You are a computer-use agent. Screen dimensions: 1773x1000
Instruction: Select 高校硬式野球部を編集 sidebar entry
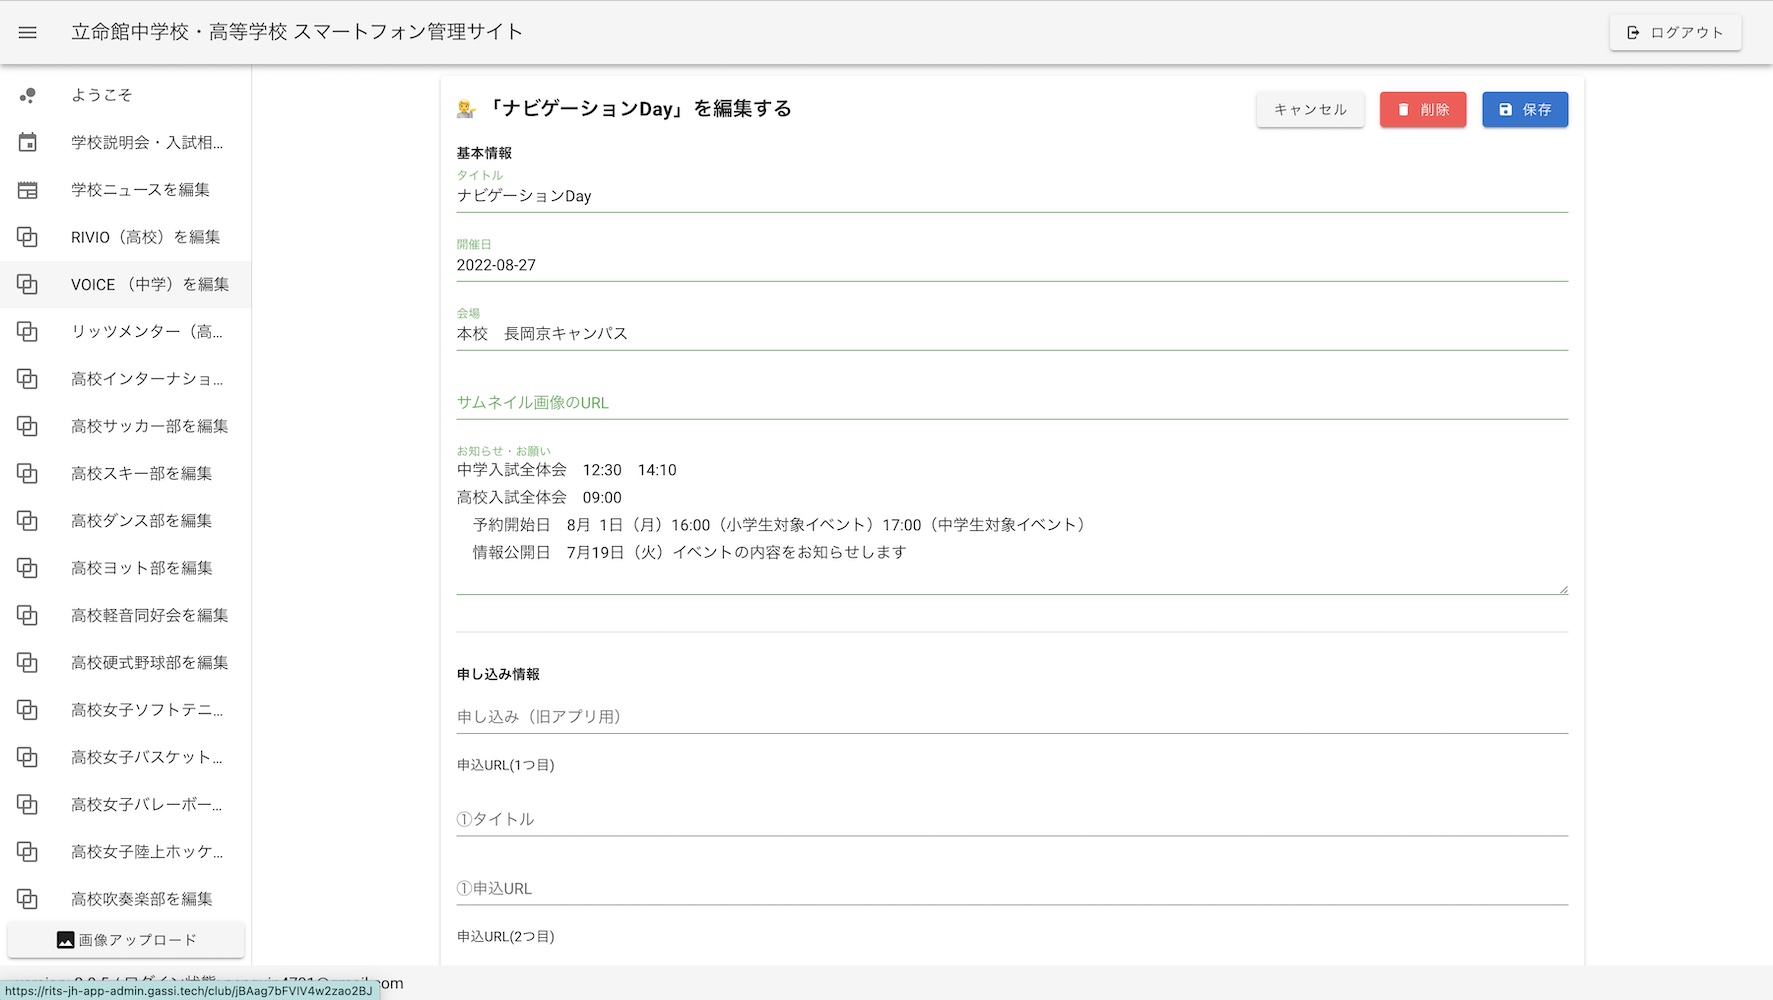[x=149, y=662]
